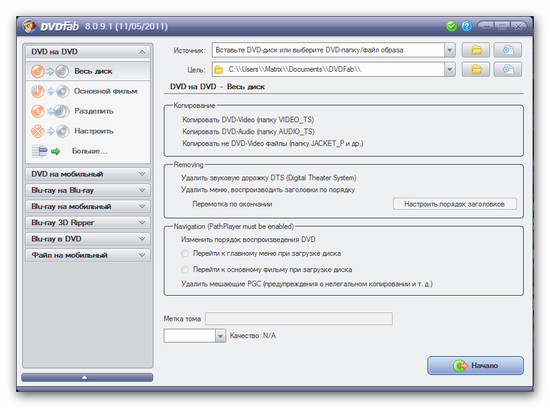Open the Источник source dropdown arrow
This screenshot has height=408, width=550.
coord(450,50)
